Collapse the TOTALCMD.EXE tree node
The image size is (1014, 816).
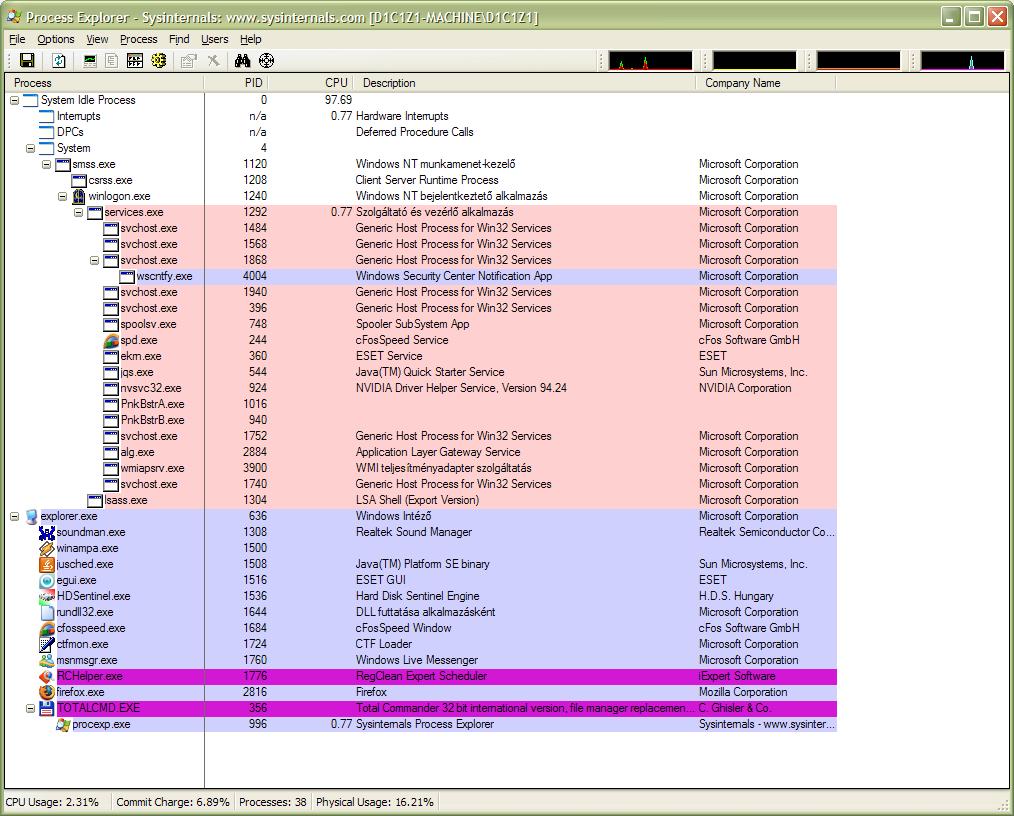(x=30, y=708)
